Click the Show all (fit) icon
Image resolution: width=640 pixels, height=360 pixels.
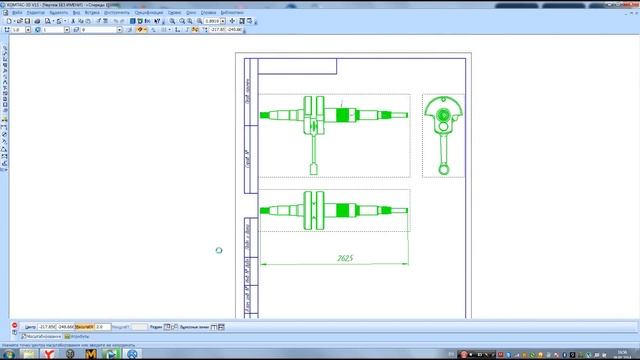[242, 21]
